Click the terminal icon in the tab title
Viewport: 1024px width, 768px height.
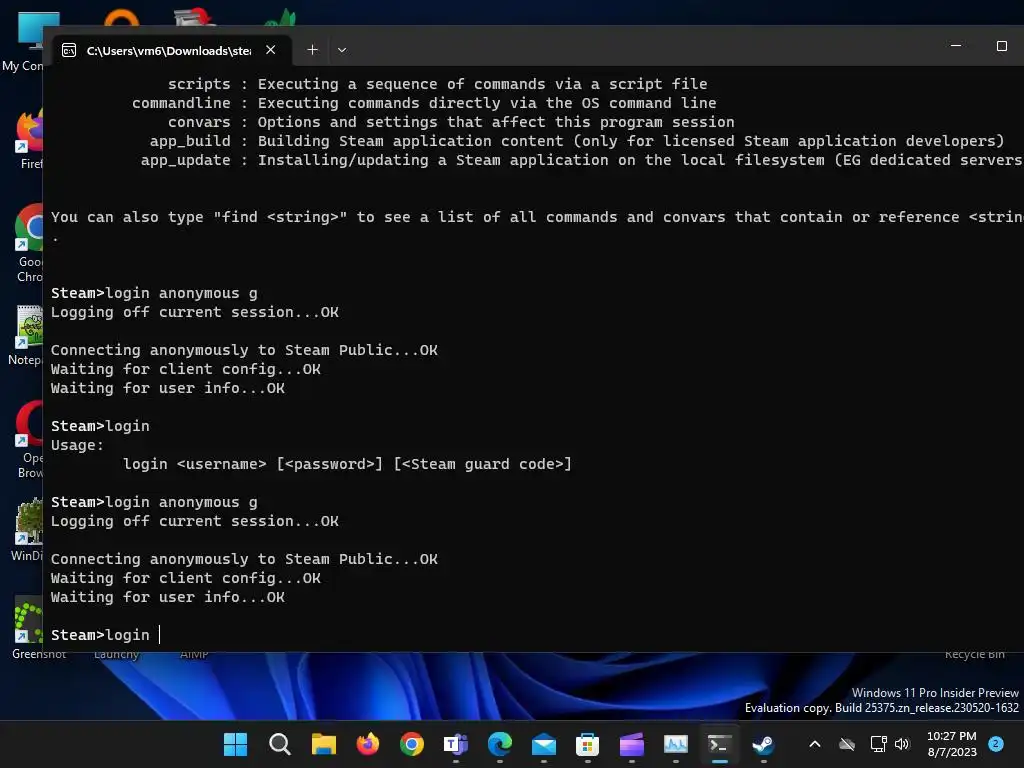[x=69, y=50]
